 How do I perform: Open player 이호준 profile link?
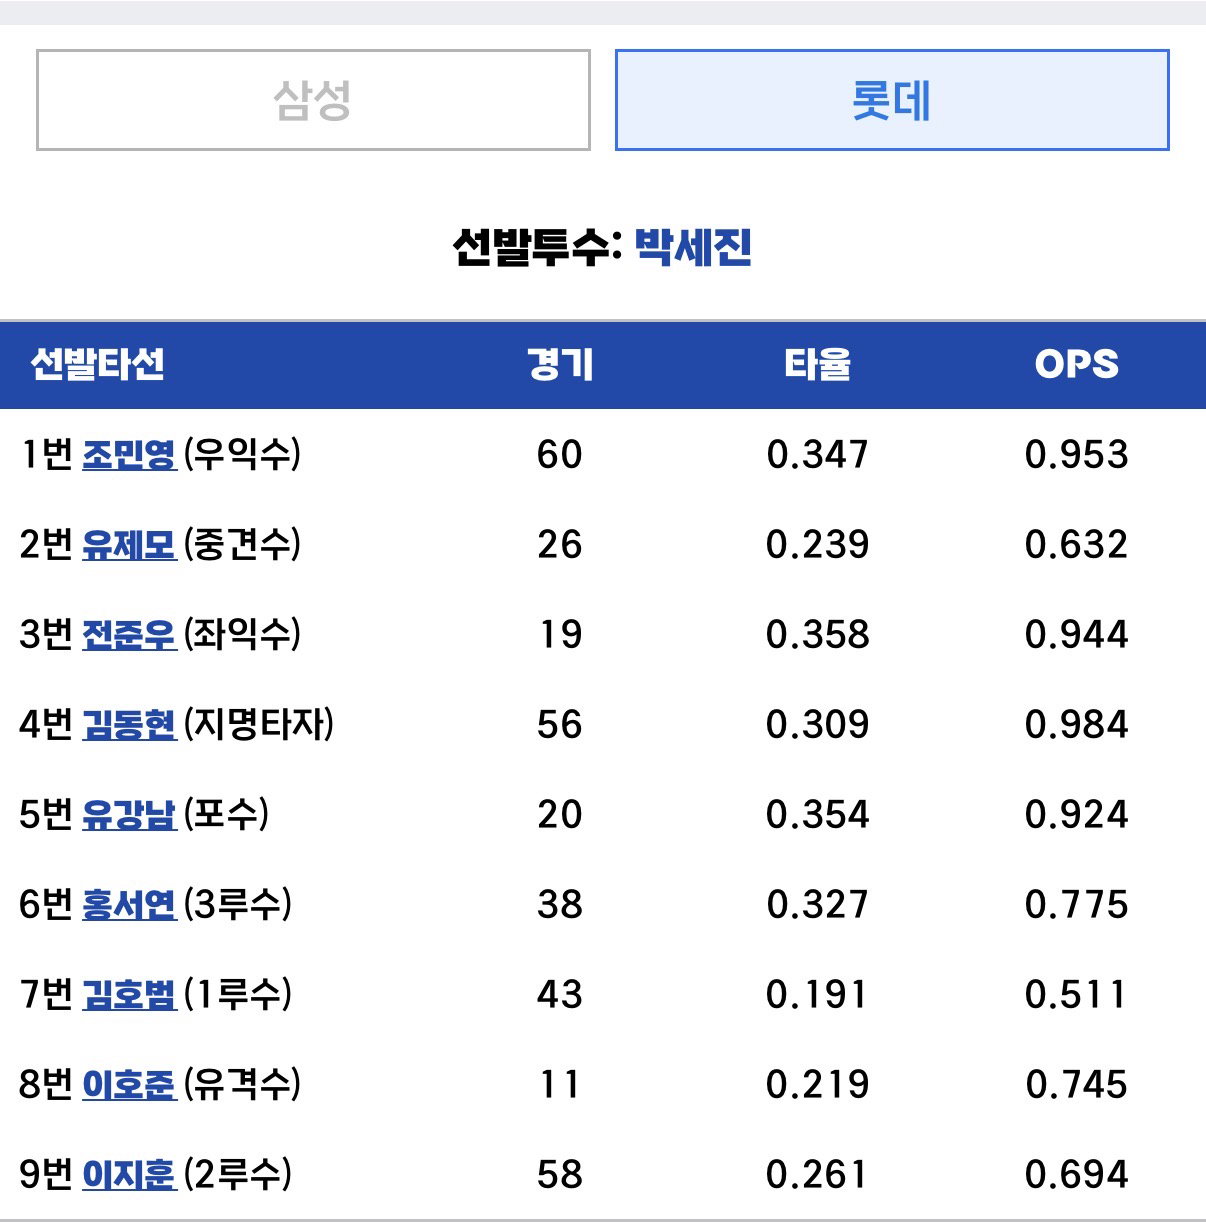(129, 1085)
